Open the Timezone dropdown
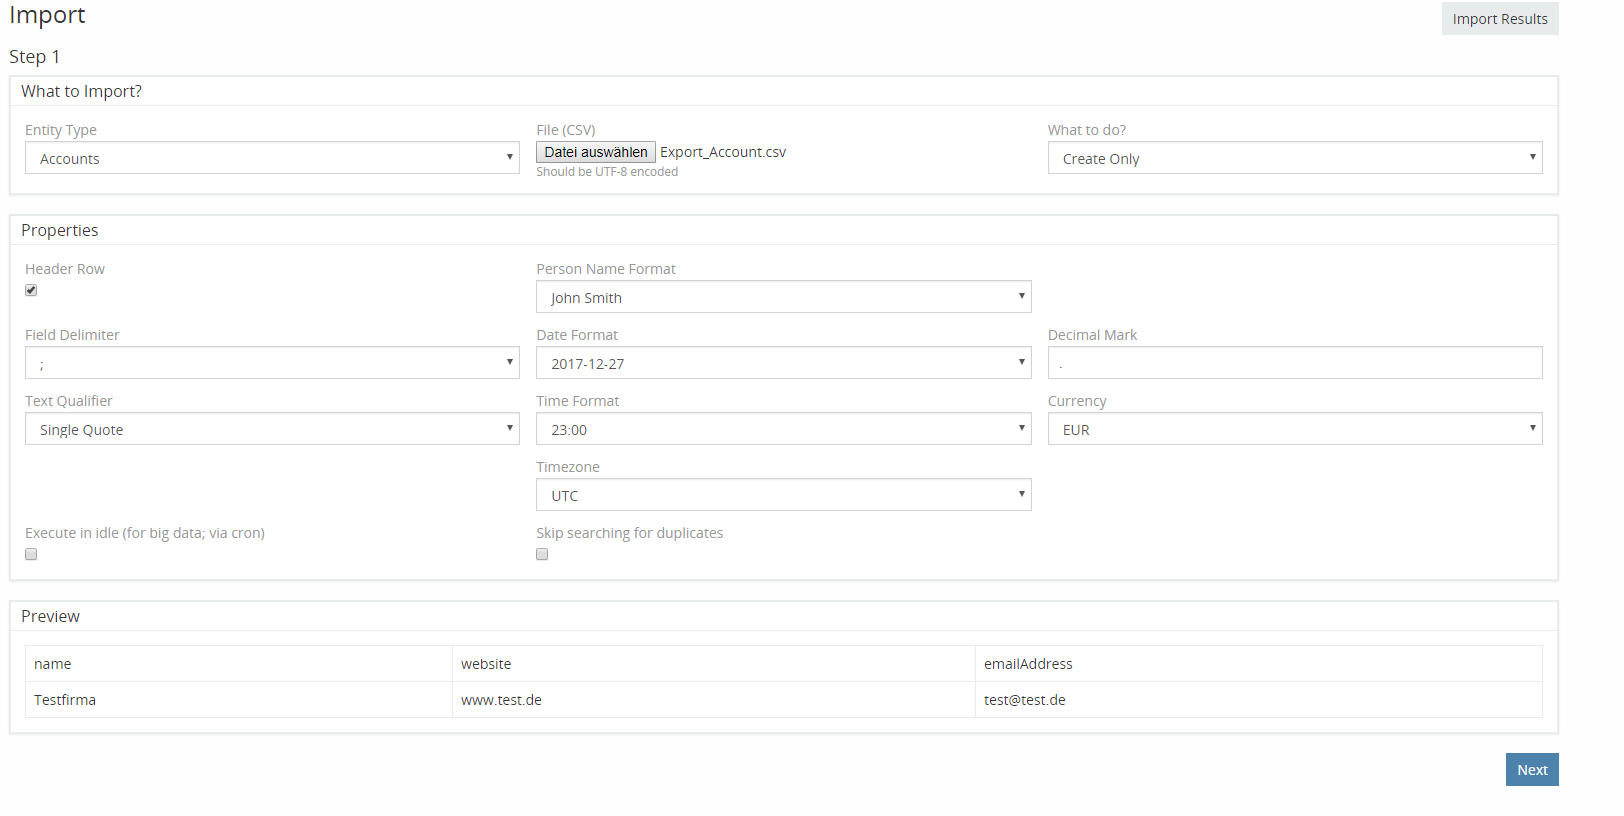 783,495
